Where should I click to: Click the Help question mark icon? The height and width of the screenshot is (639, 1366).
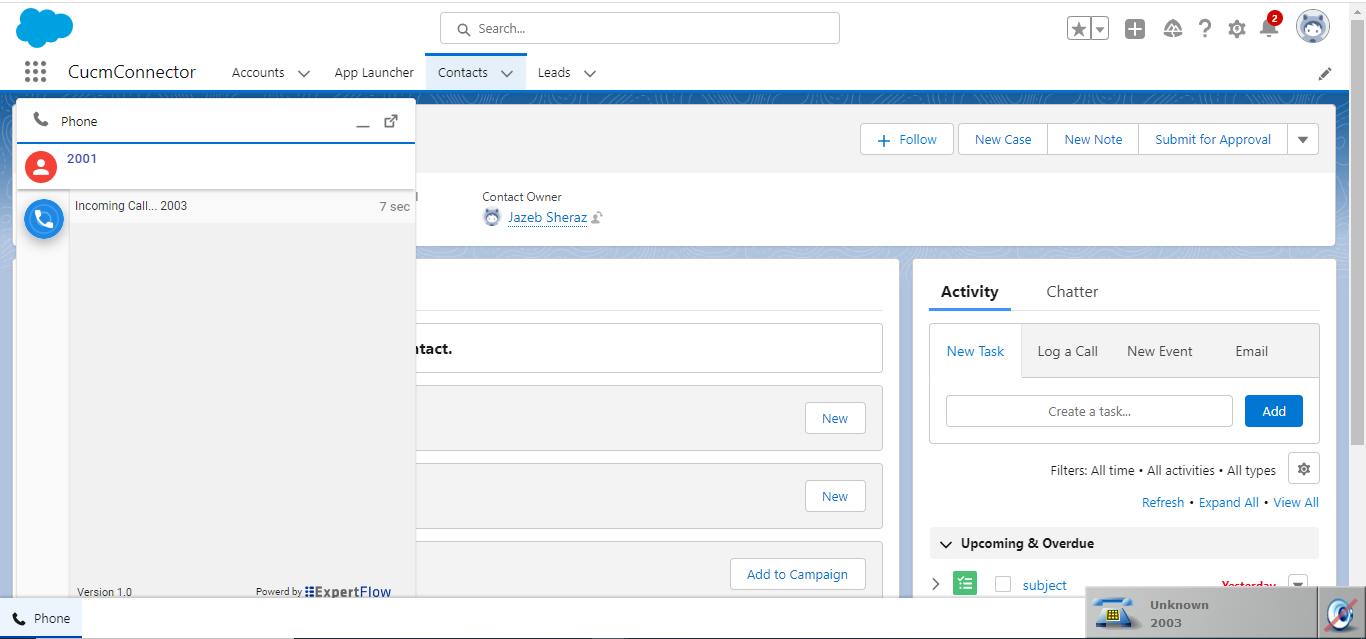[1205, 29]
